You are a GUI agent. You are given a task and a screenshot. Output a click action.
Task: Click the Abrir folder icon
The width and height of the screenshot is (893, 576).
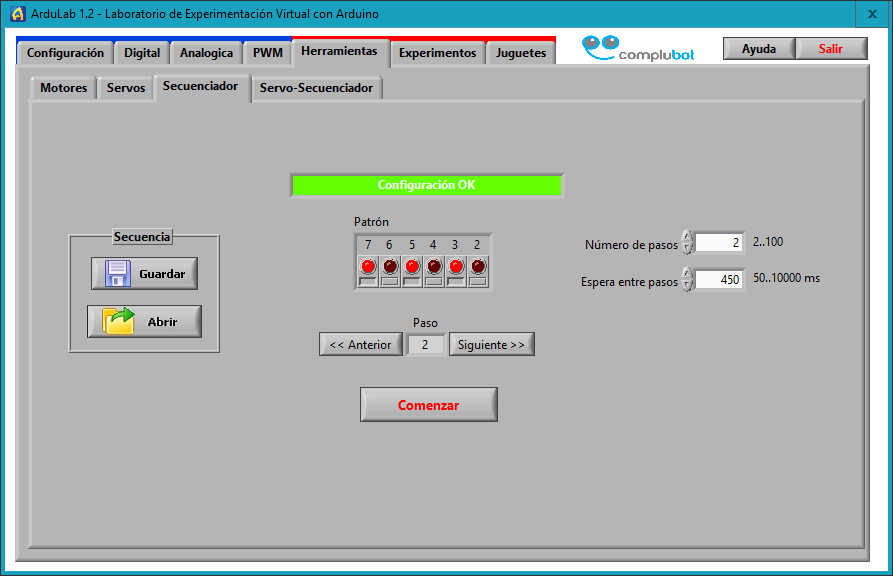tap(118, 322)
